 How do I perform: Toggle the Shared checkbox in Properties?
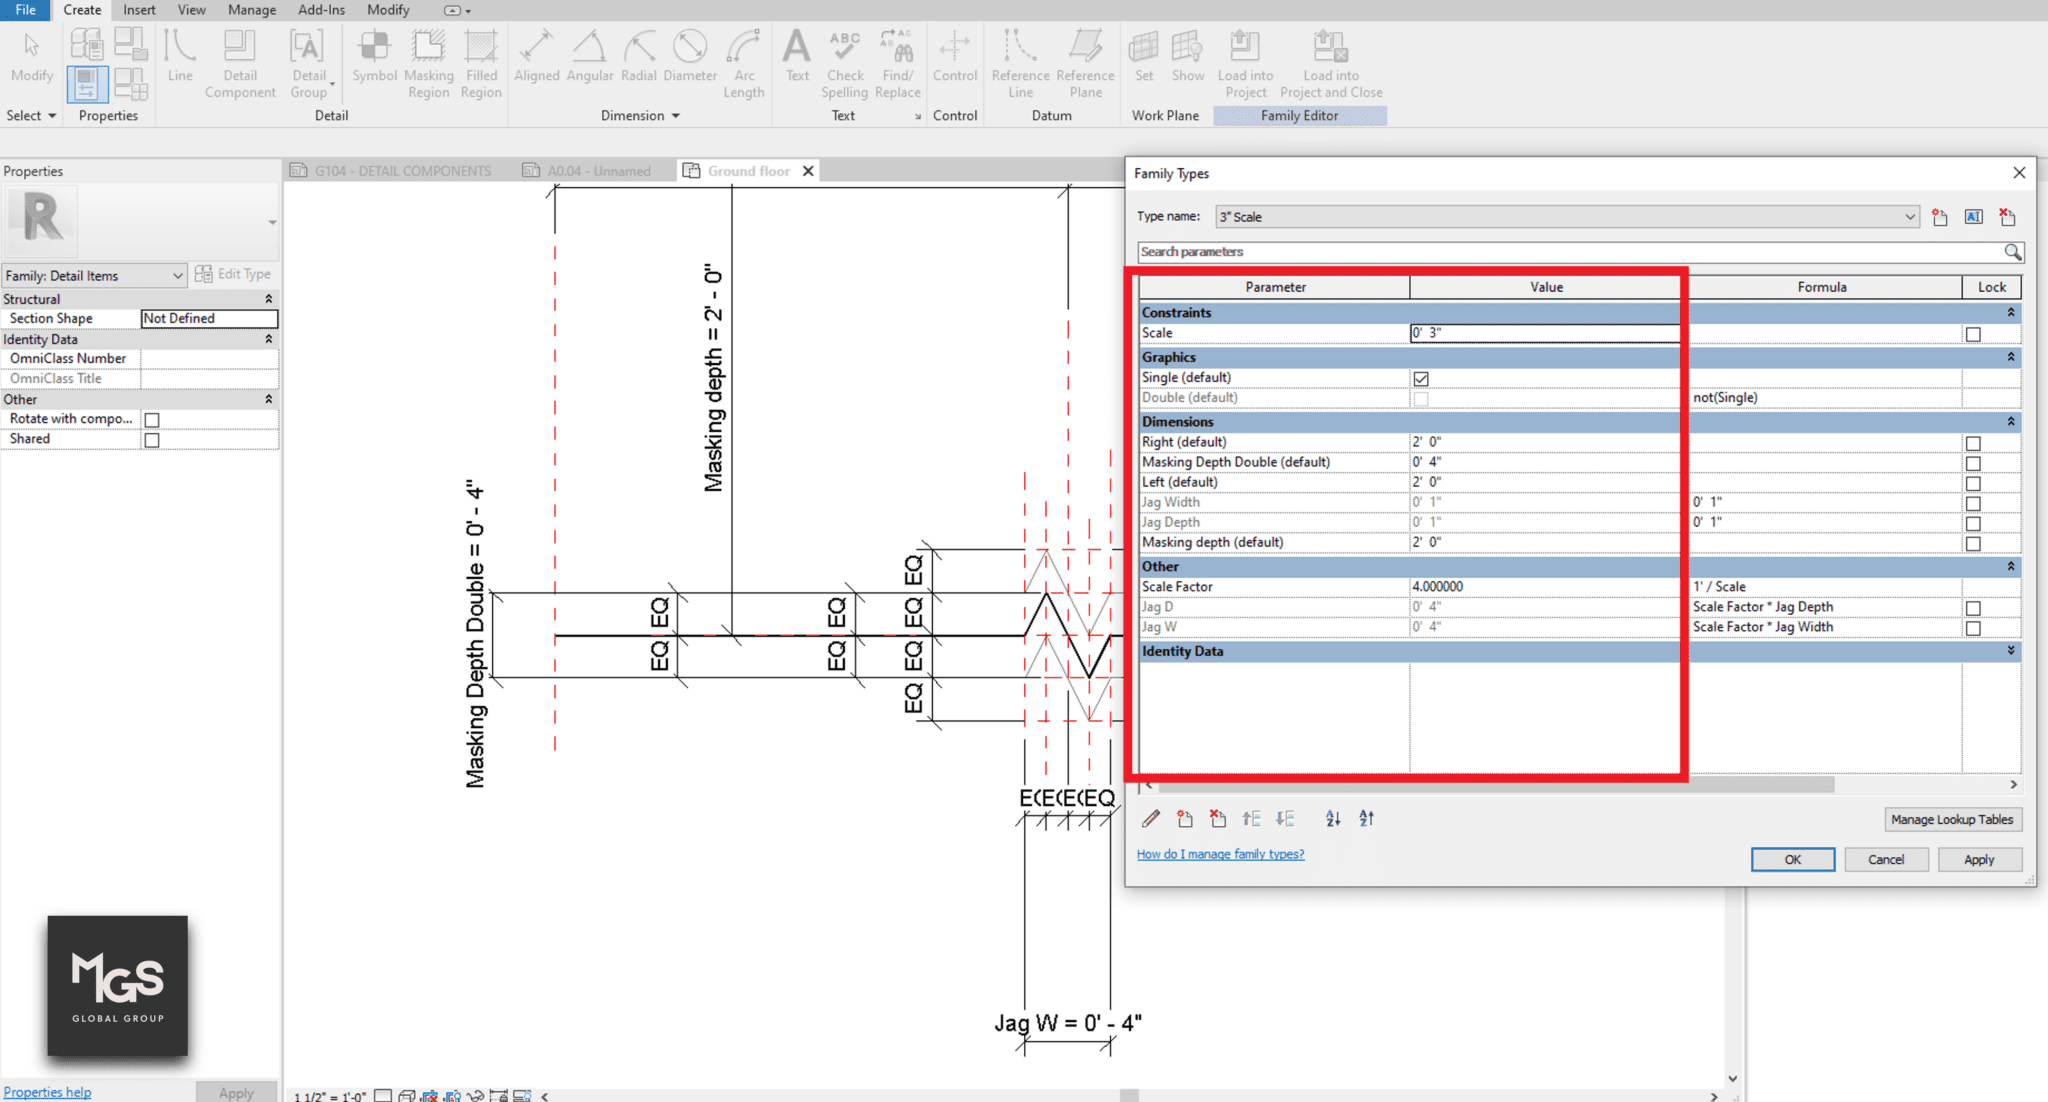151,438
